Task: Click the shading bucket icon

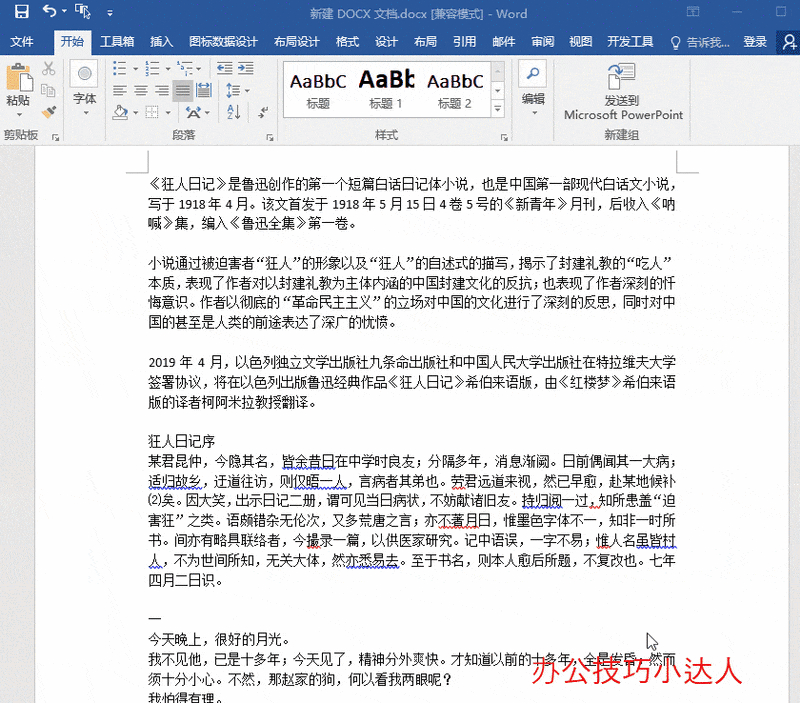Action: [122, 113]
